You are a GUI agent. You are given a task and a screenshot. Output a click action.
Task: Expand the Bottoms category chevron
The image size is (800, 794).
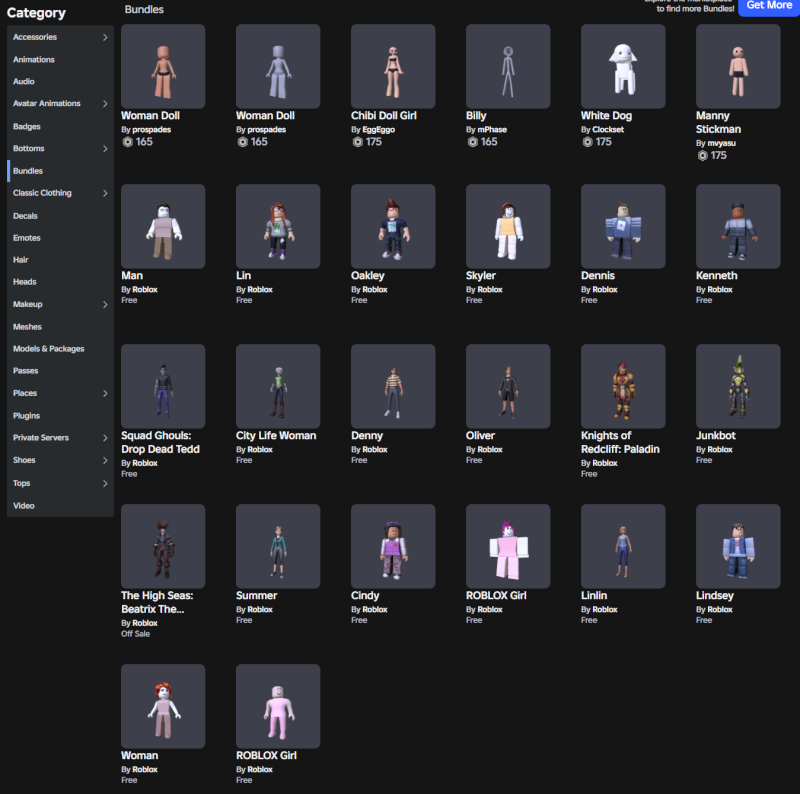coord(105,148)
